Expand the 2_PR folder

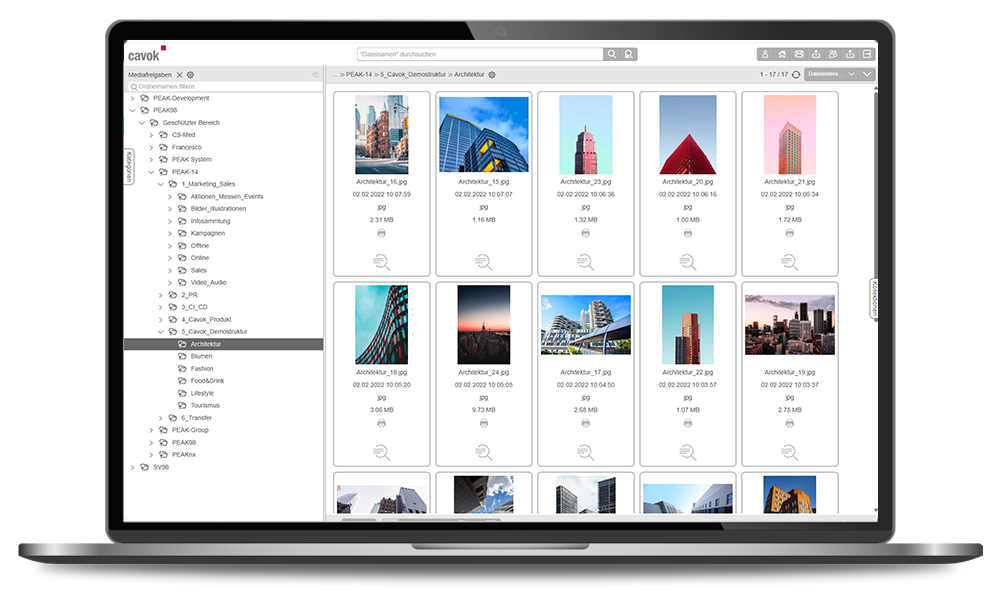point(161,295)
